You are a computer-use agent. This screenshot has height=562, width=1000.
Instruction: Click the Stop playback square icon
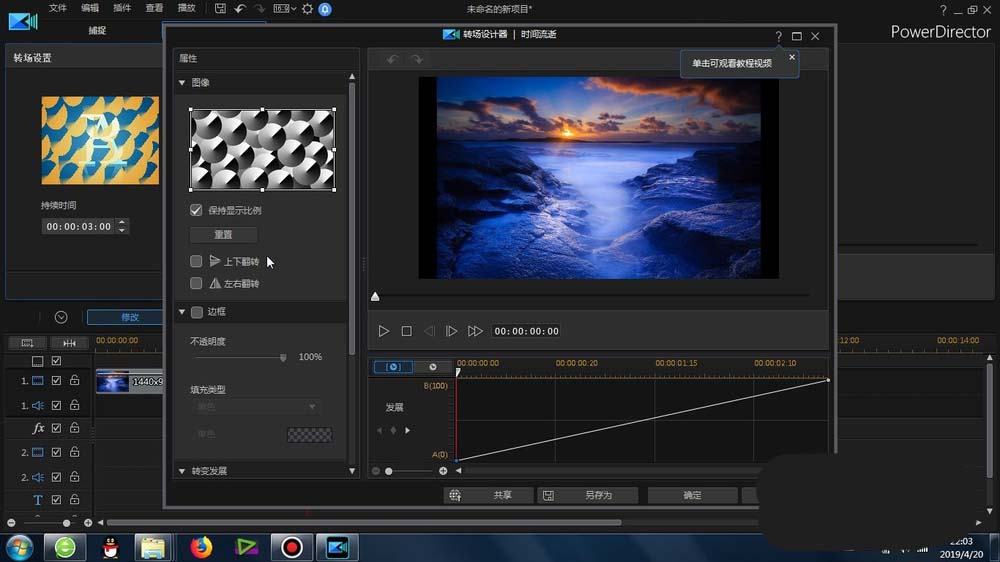coord(407,331)
